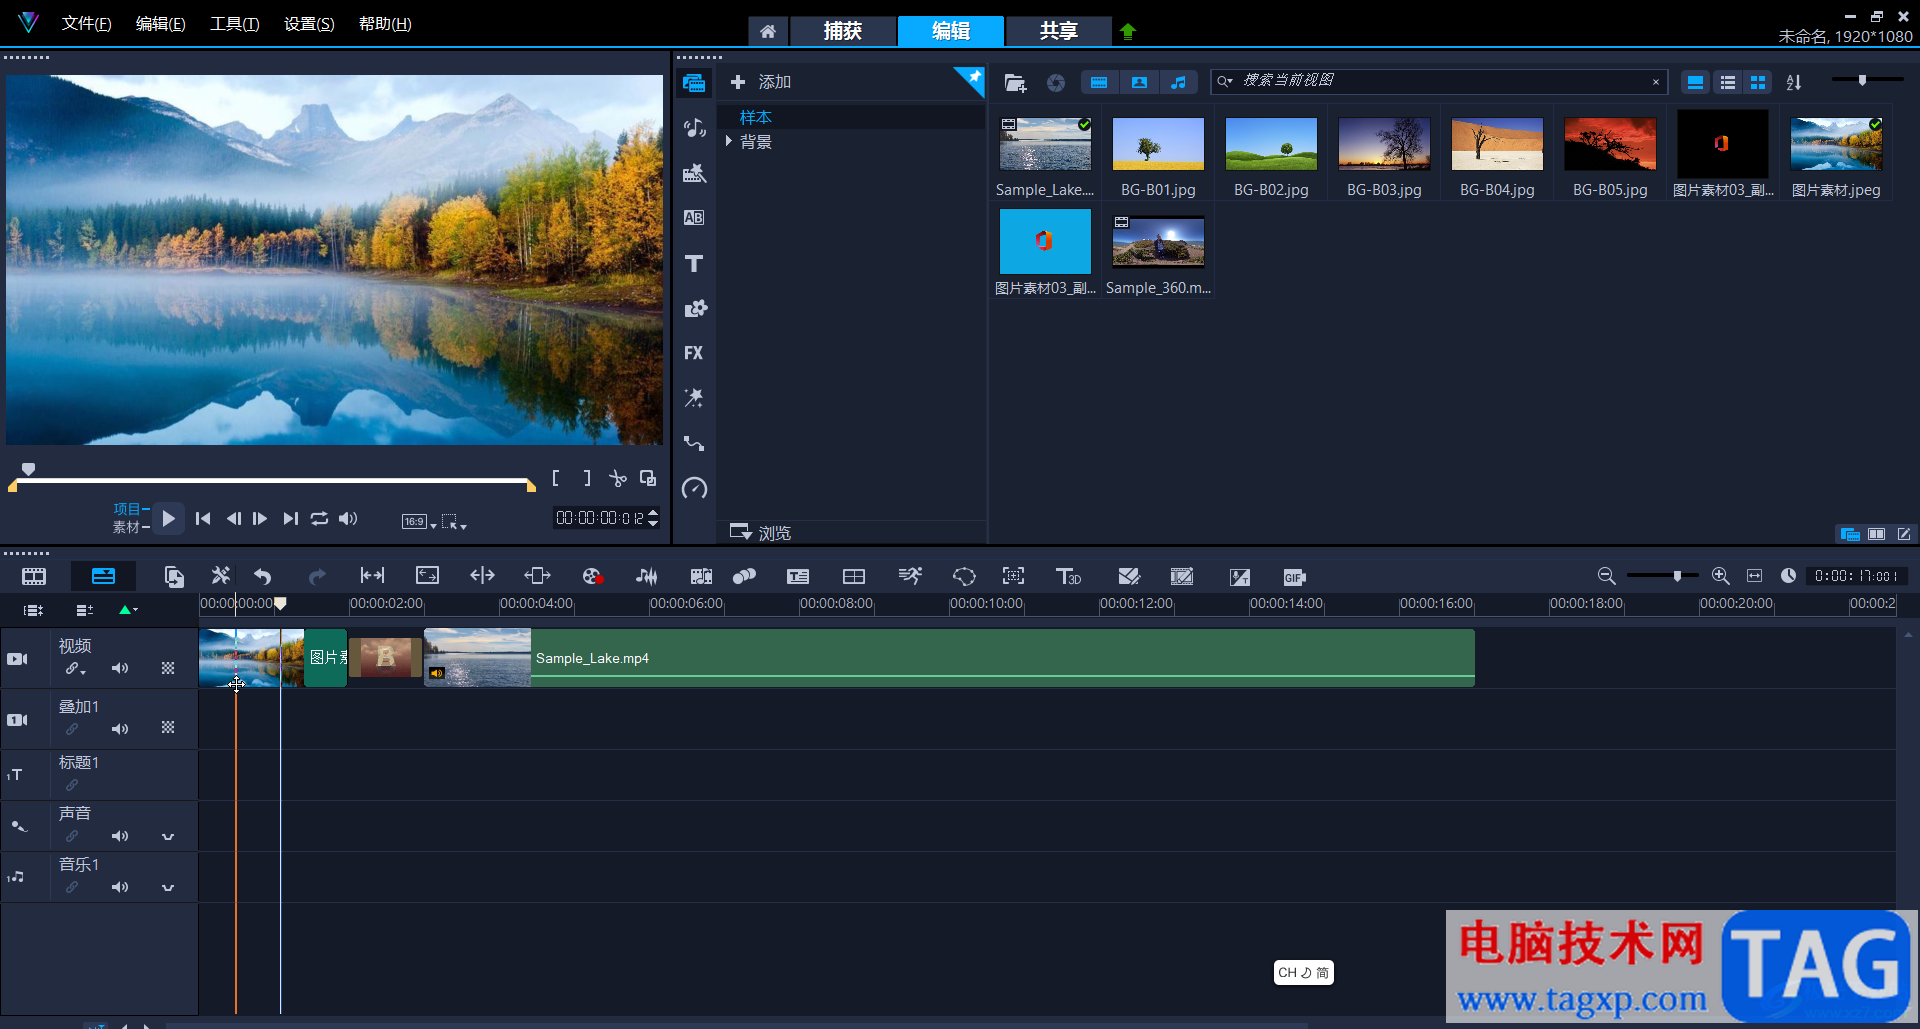Open the 工具(T) menu
The height and width of the screenshot is (1029, 1920).
click(235, 24)
